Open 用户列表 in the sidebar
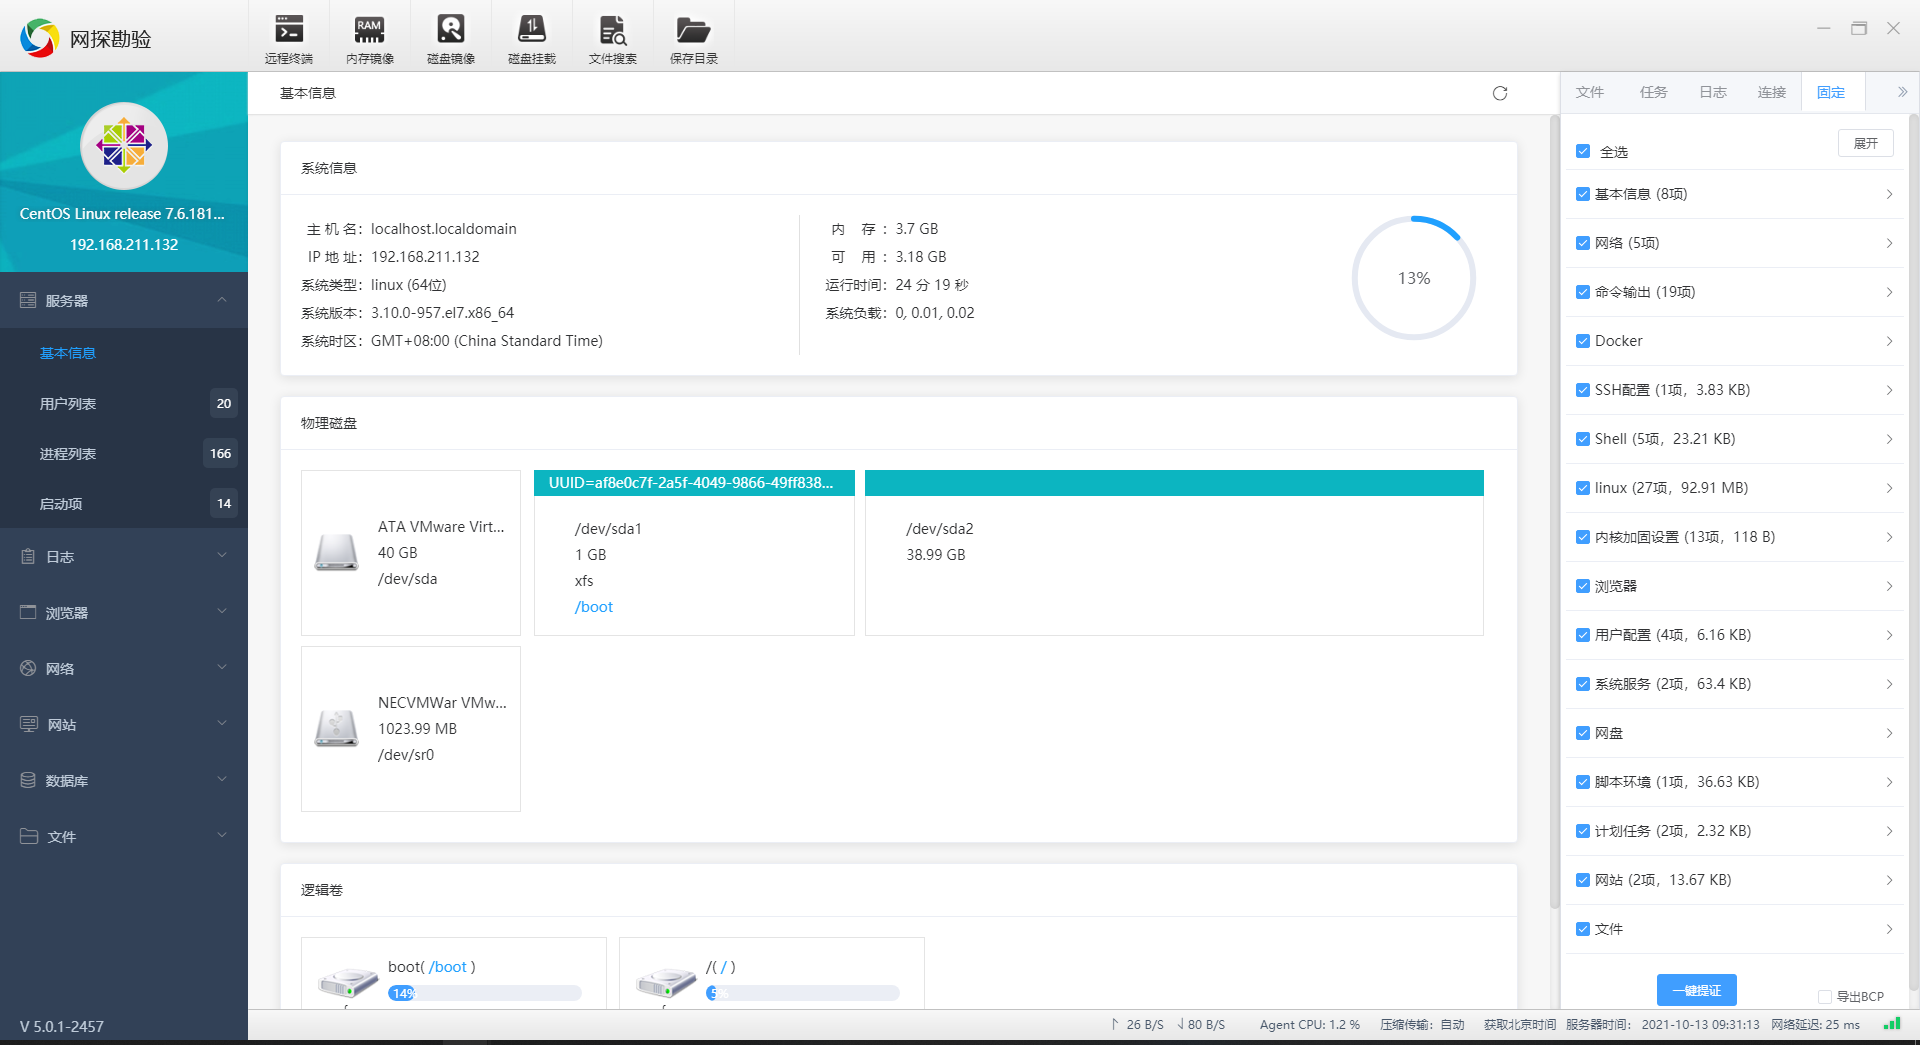1920x1045 pixels. click(124, 404)
